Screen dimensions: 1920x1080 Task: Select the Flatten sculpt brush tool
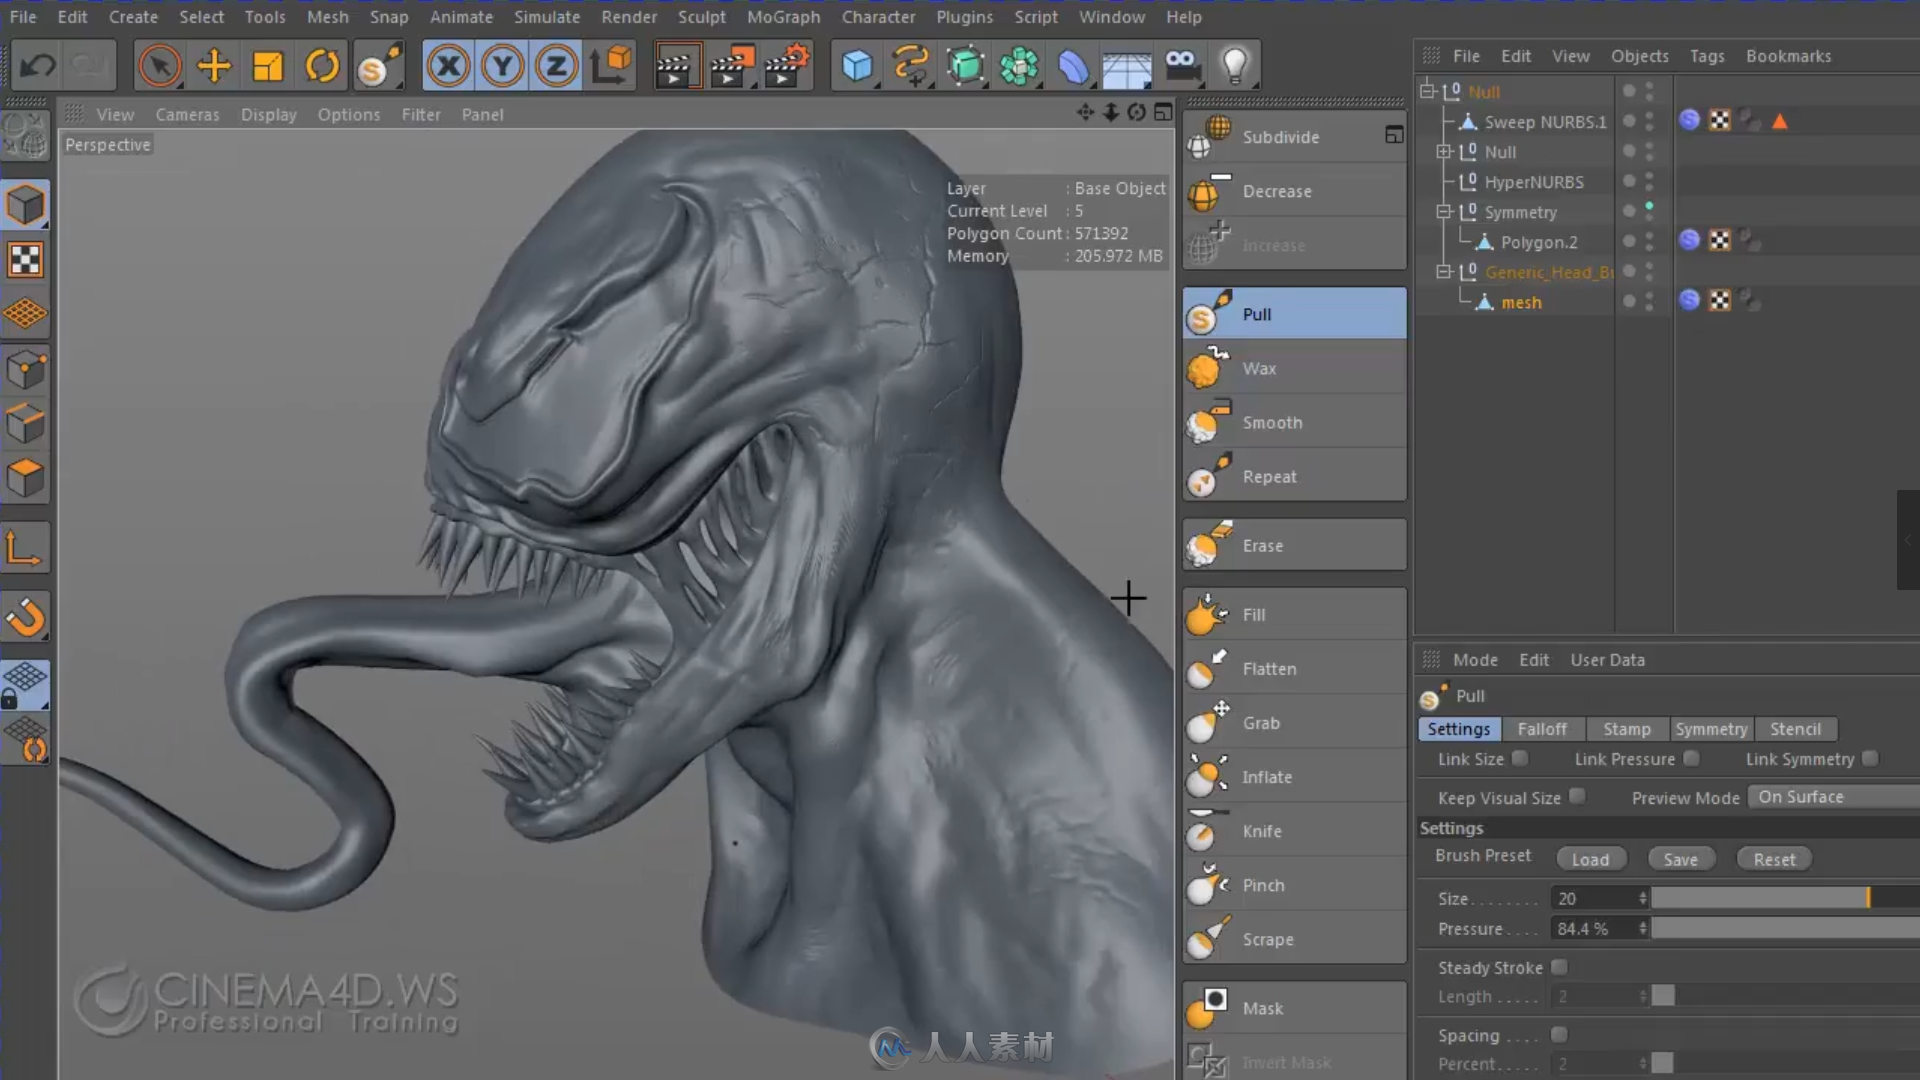pos(1271,667)
